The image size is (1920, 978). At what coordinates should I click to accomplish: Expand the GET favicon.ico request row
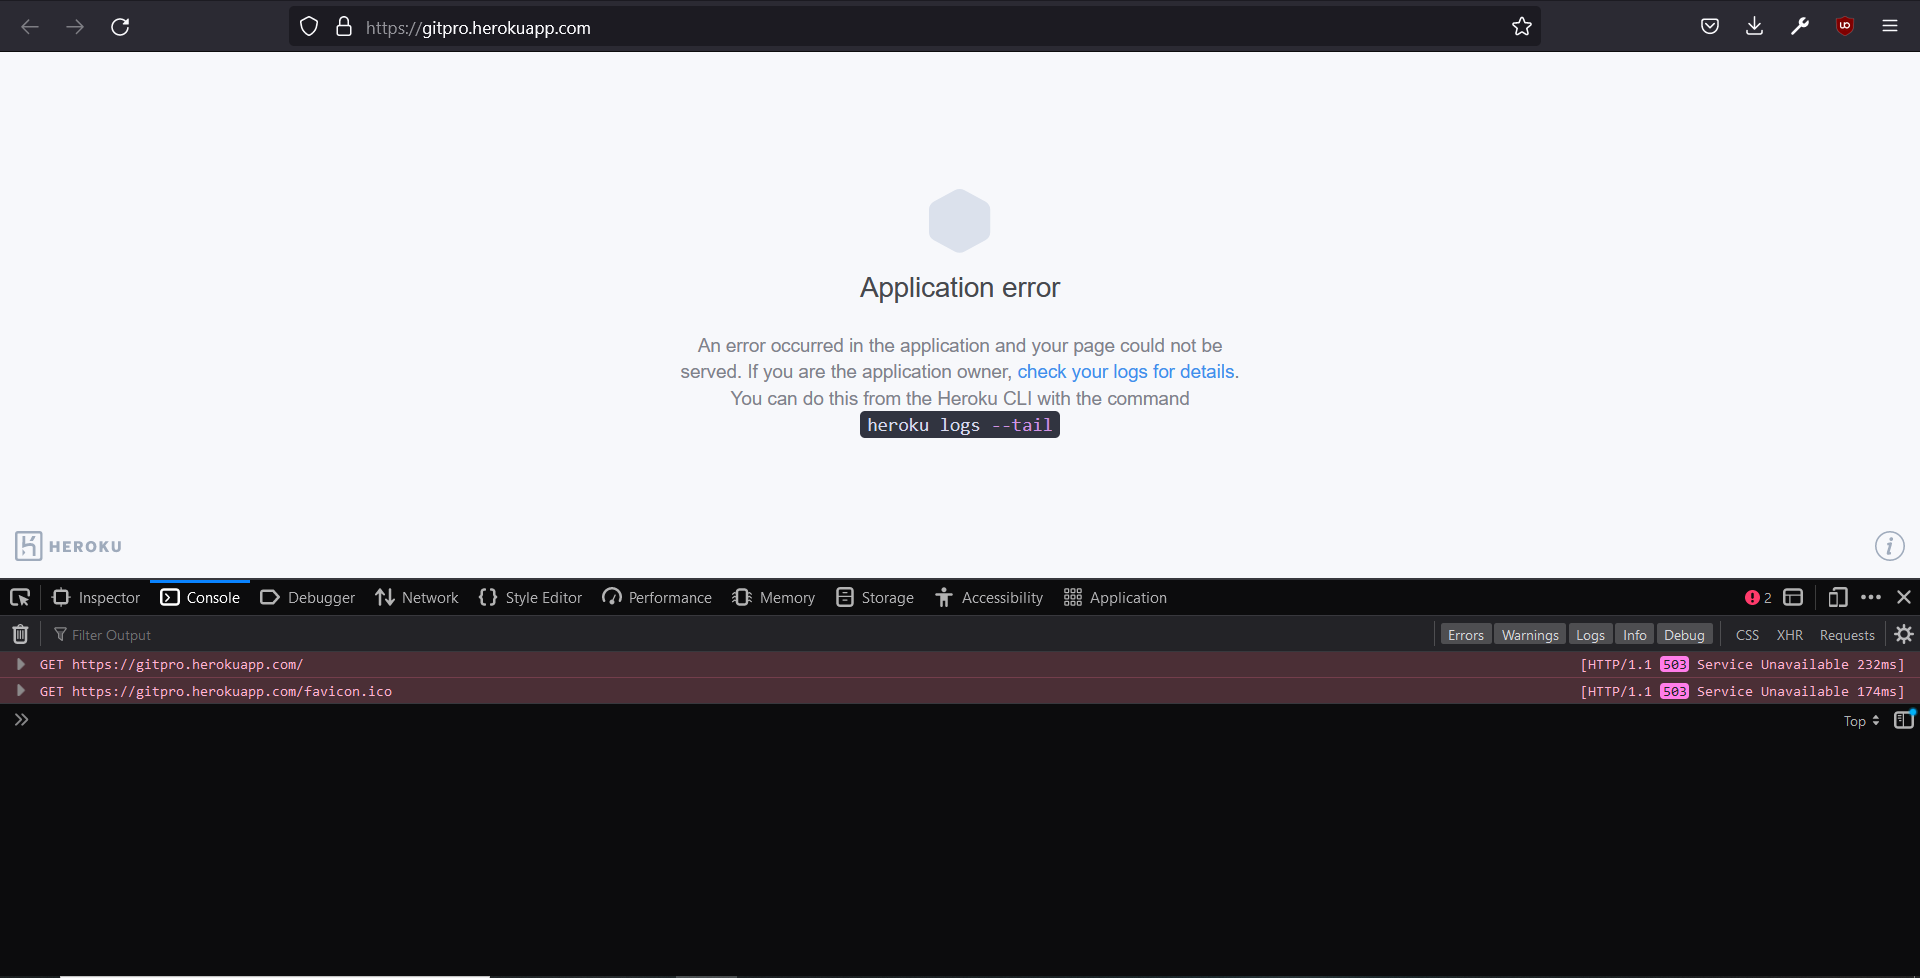pyautogui.click(x=20, y=691)
